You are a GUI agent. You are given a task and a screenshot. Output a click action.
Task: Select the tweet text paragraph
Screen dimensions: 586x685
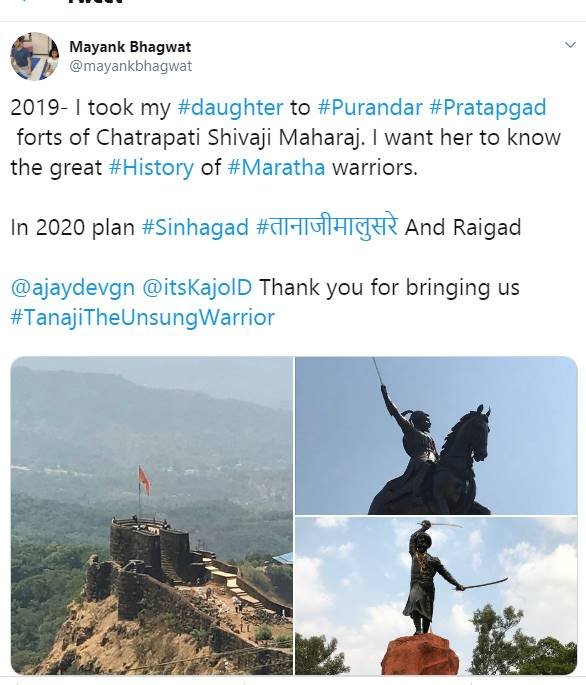pos(286,213)
